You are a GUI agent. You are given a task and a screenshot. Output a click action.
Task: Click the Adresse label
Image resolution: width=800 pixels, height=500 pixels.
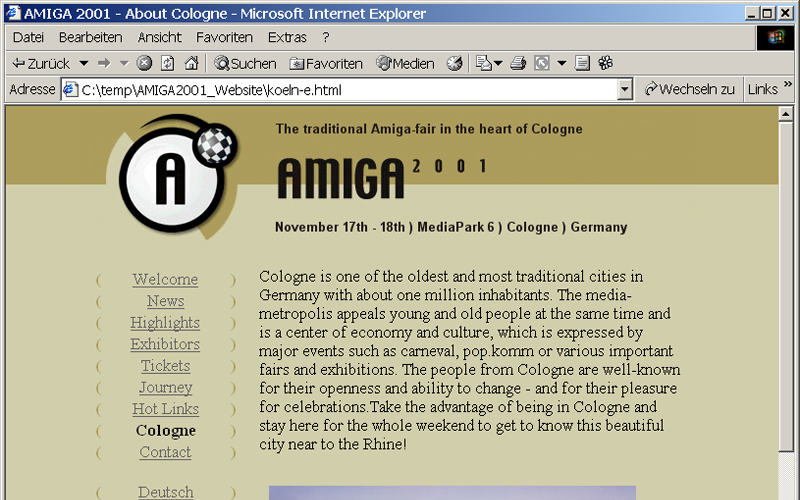pyautogui.click(x=32, y=89)
